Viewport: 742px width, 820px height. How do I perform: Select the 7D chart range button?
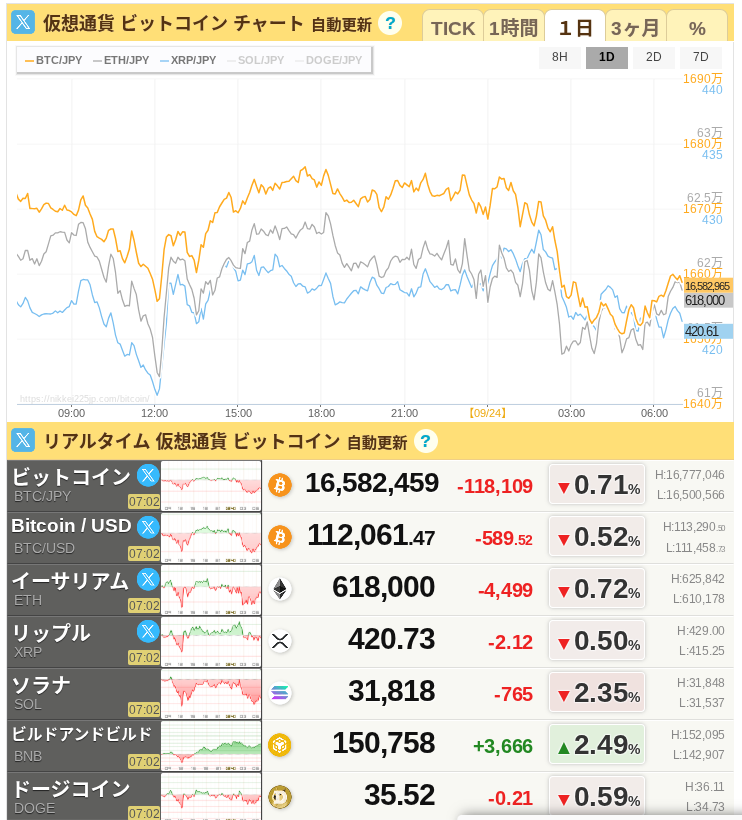[700, 57]
